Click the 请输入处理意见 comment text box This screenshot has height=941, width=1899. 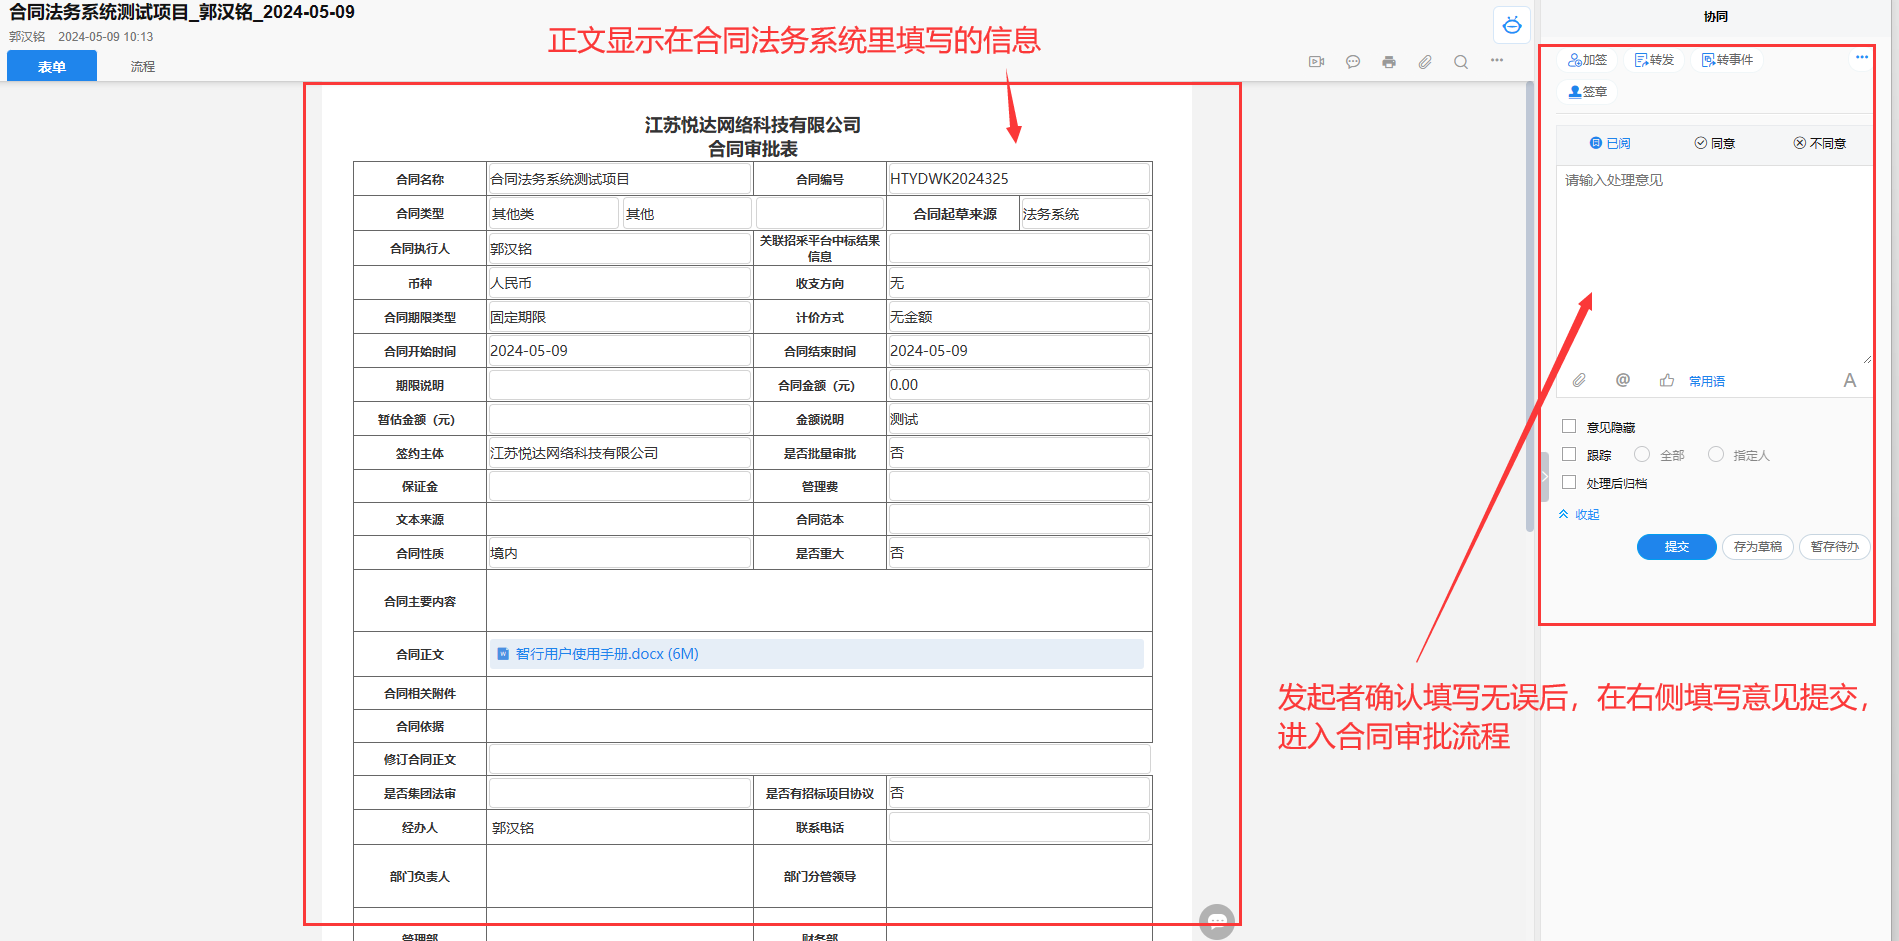tap(1712, 260)
